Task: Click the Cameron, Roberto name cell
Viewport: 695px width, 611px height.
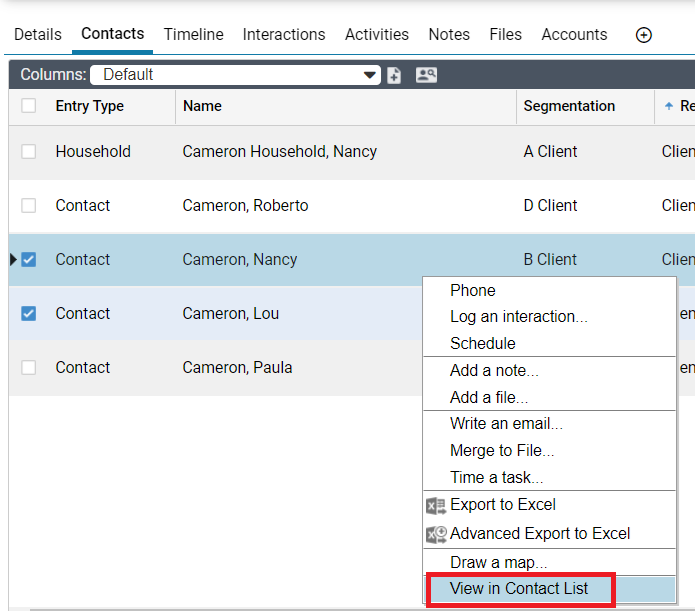Action: [245, 206]
